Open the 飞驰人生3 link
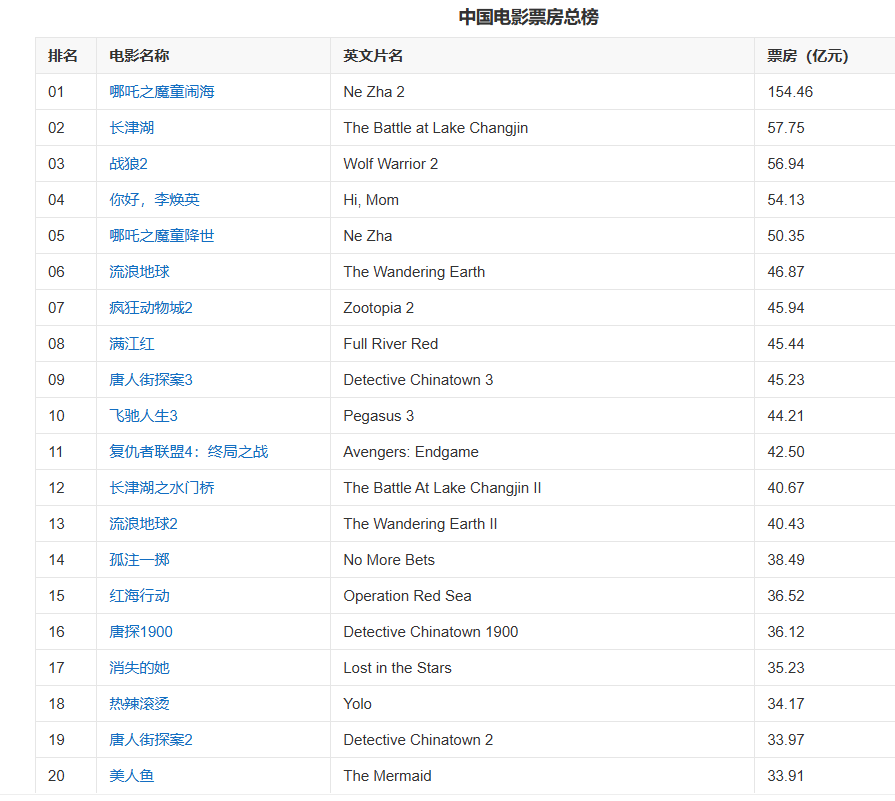The height and width of the screenshot is (801, 895). point(143,416)
